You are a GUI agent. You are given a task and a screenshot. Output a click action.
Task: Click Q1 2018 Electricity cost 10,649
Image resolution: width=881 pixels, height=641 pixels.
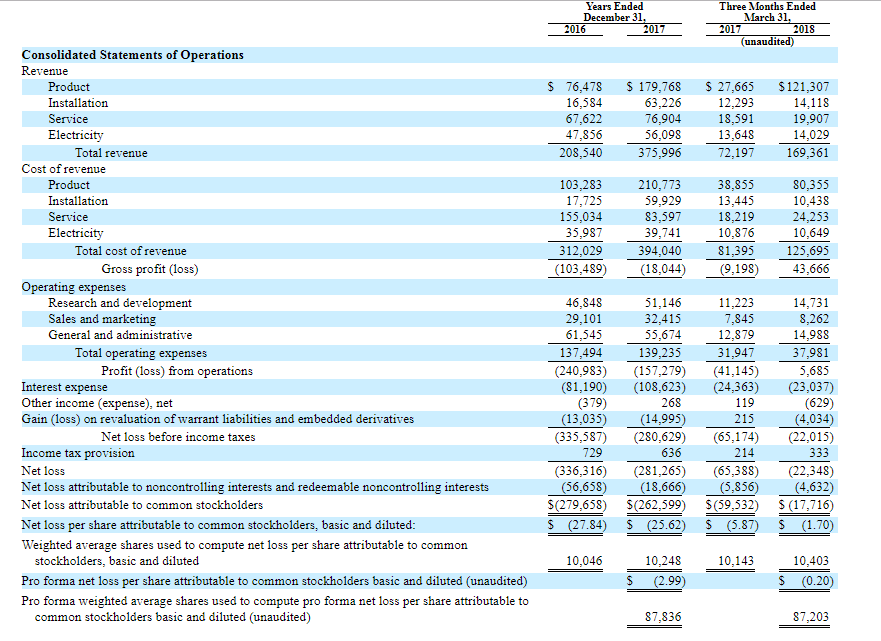[811, 233]
